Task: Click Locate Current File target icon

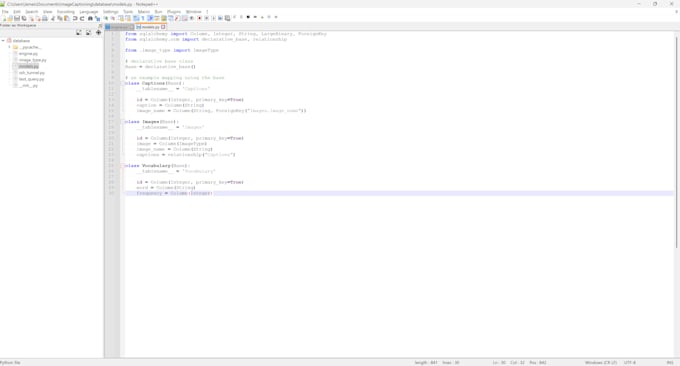Action: pyautogui.click(x=98, y=33)
